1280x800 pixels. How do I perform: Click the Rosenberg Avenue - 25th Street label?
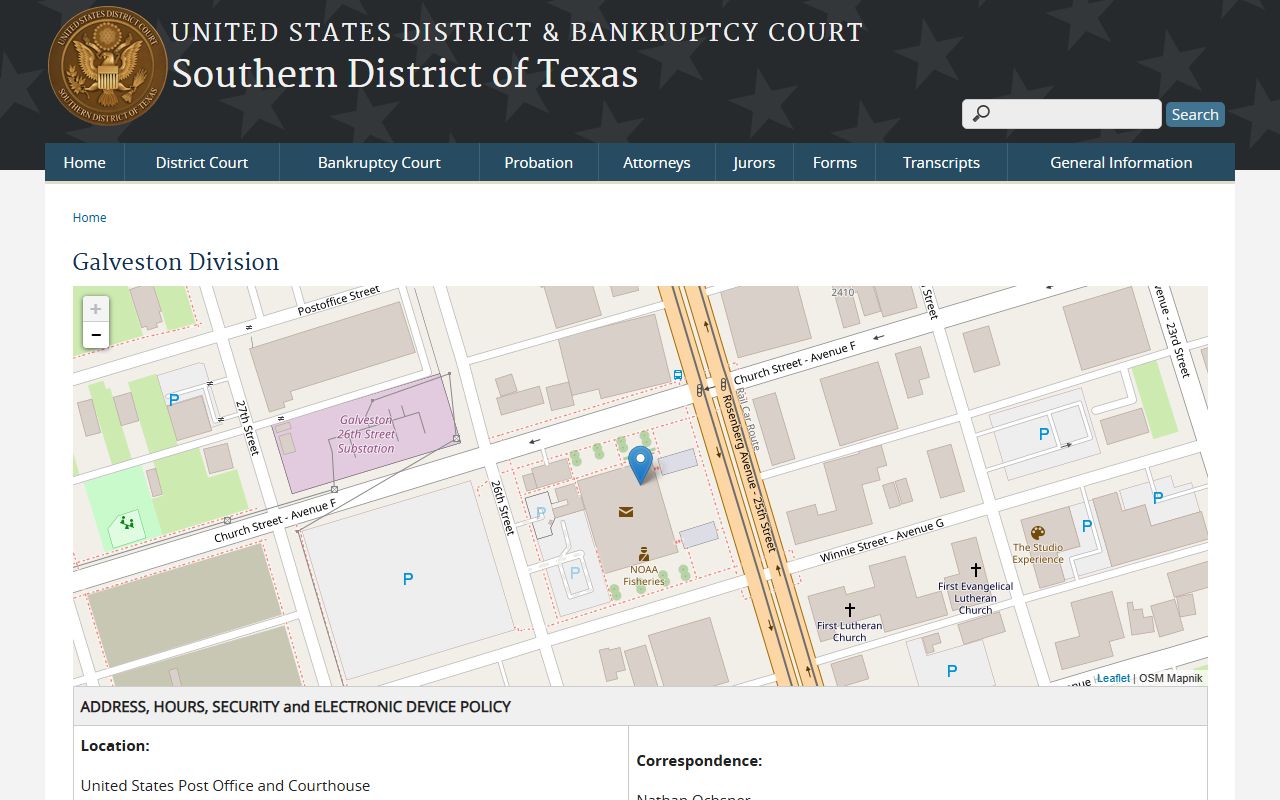(x=749, y=473)
